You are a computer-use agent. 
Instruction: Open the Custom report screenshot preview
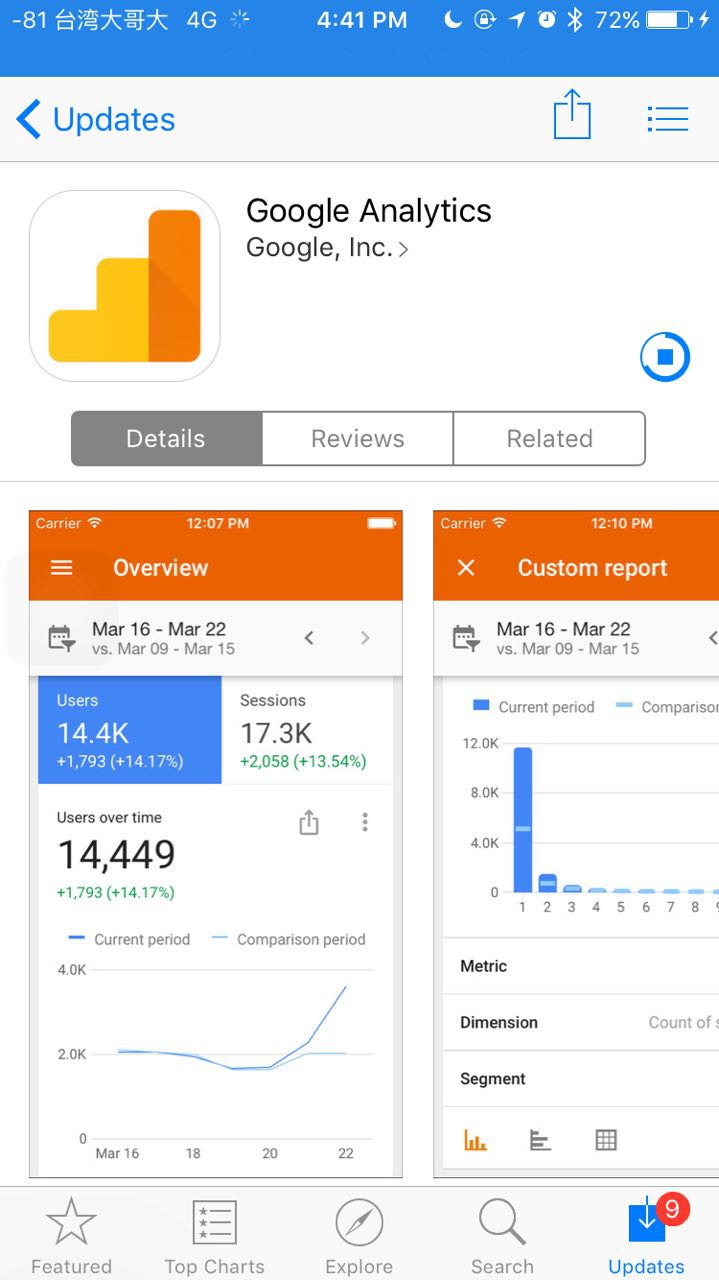pyautogui.click(x=576, y=844)
